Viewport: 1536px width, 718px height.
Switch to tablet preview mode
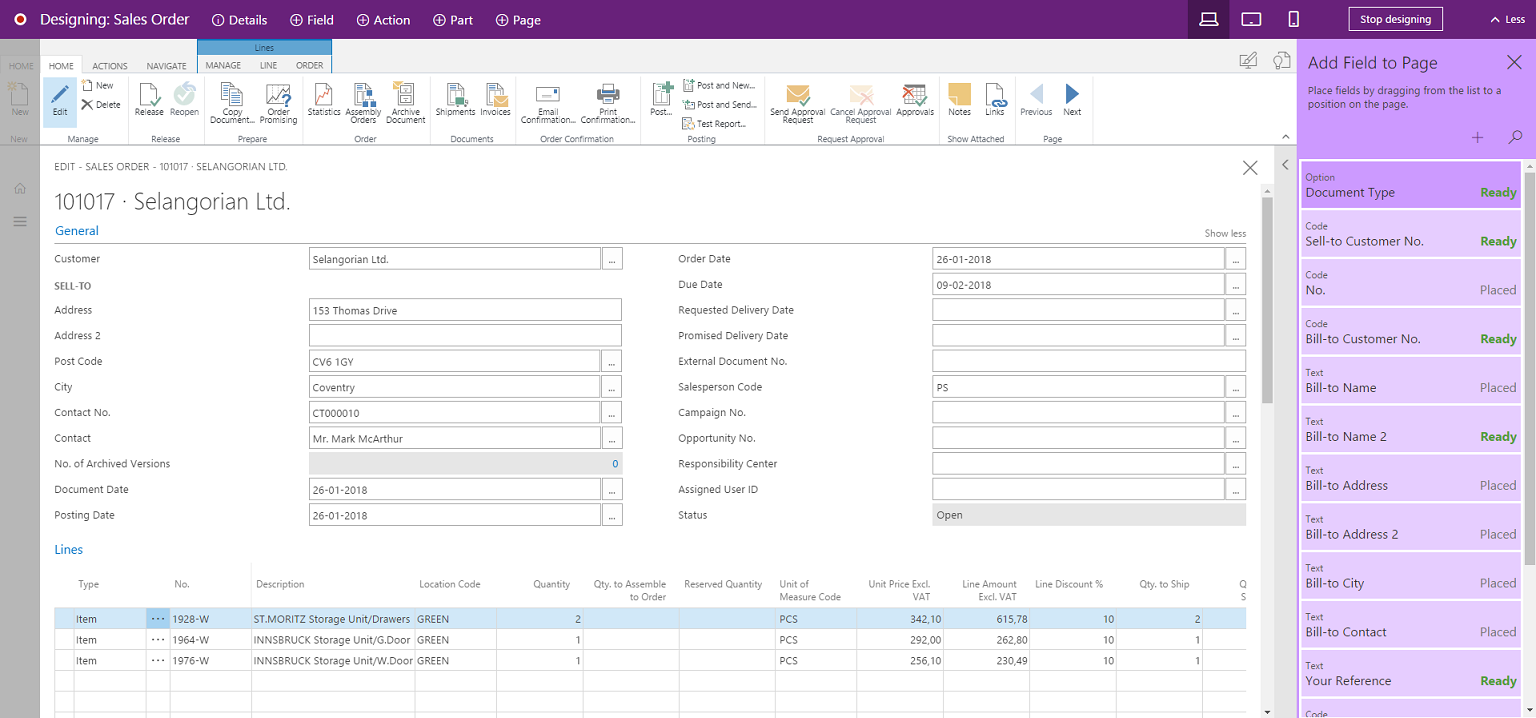click(1250, 19)
